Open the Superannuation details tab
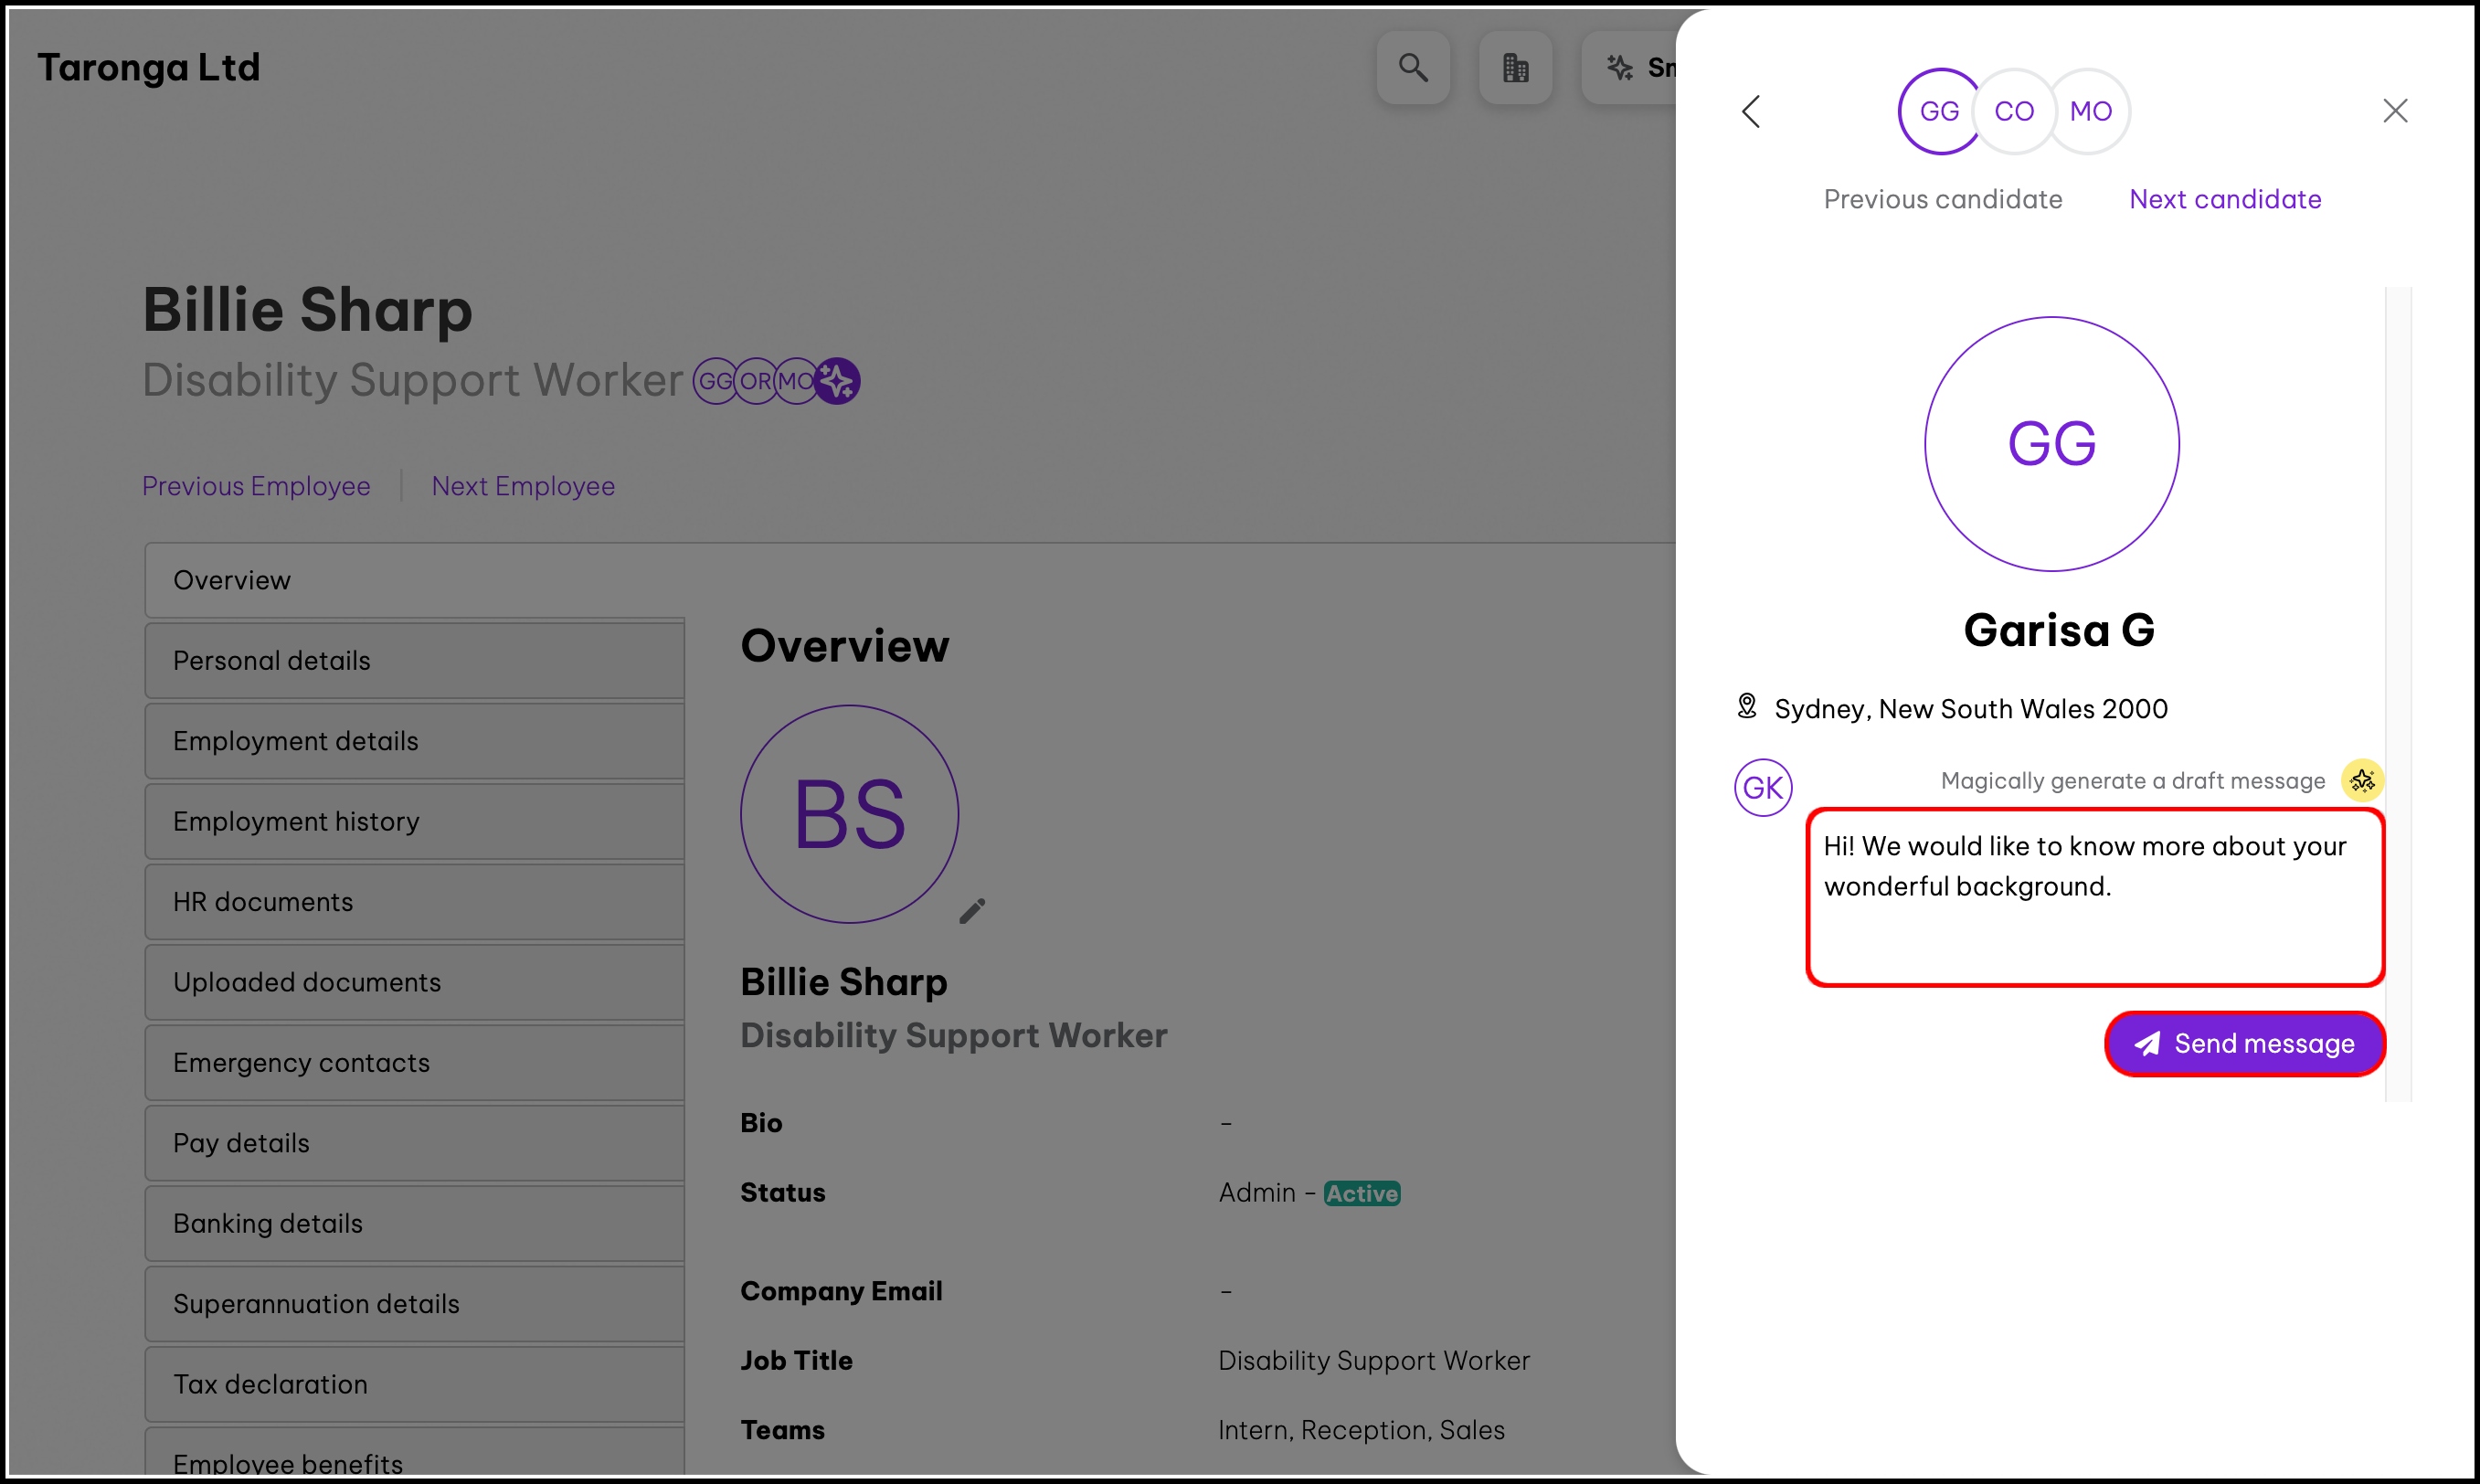Screen dimensions: 2480x1484 click(414, 1304)
